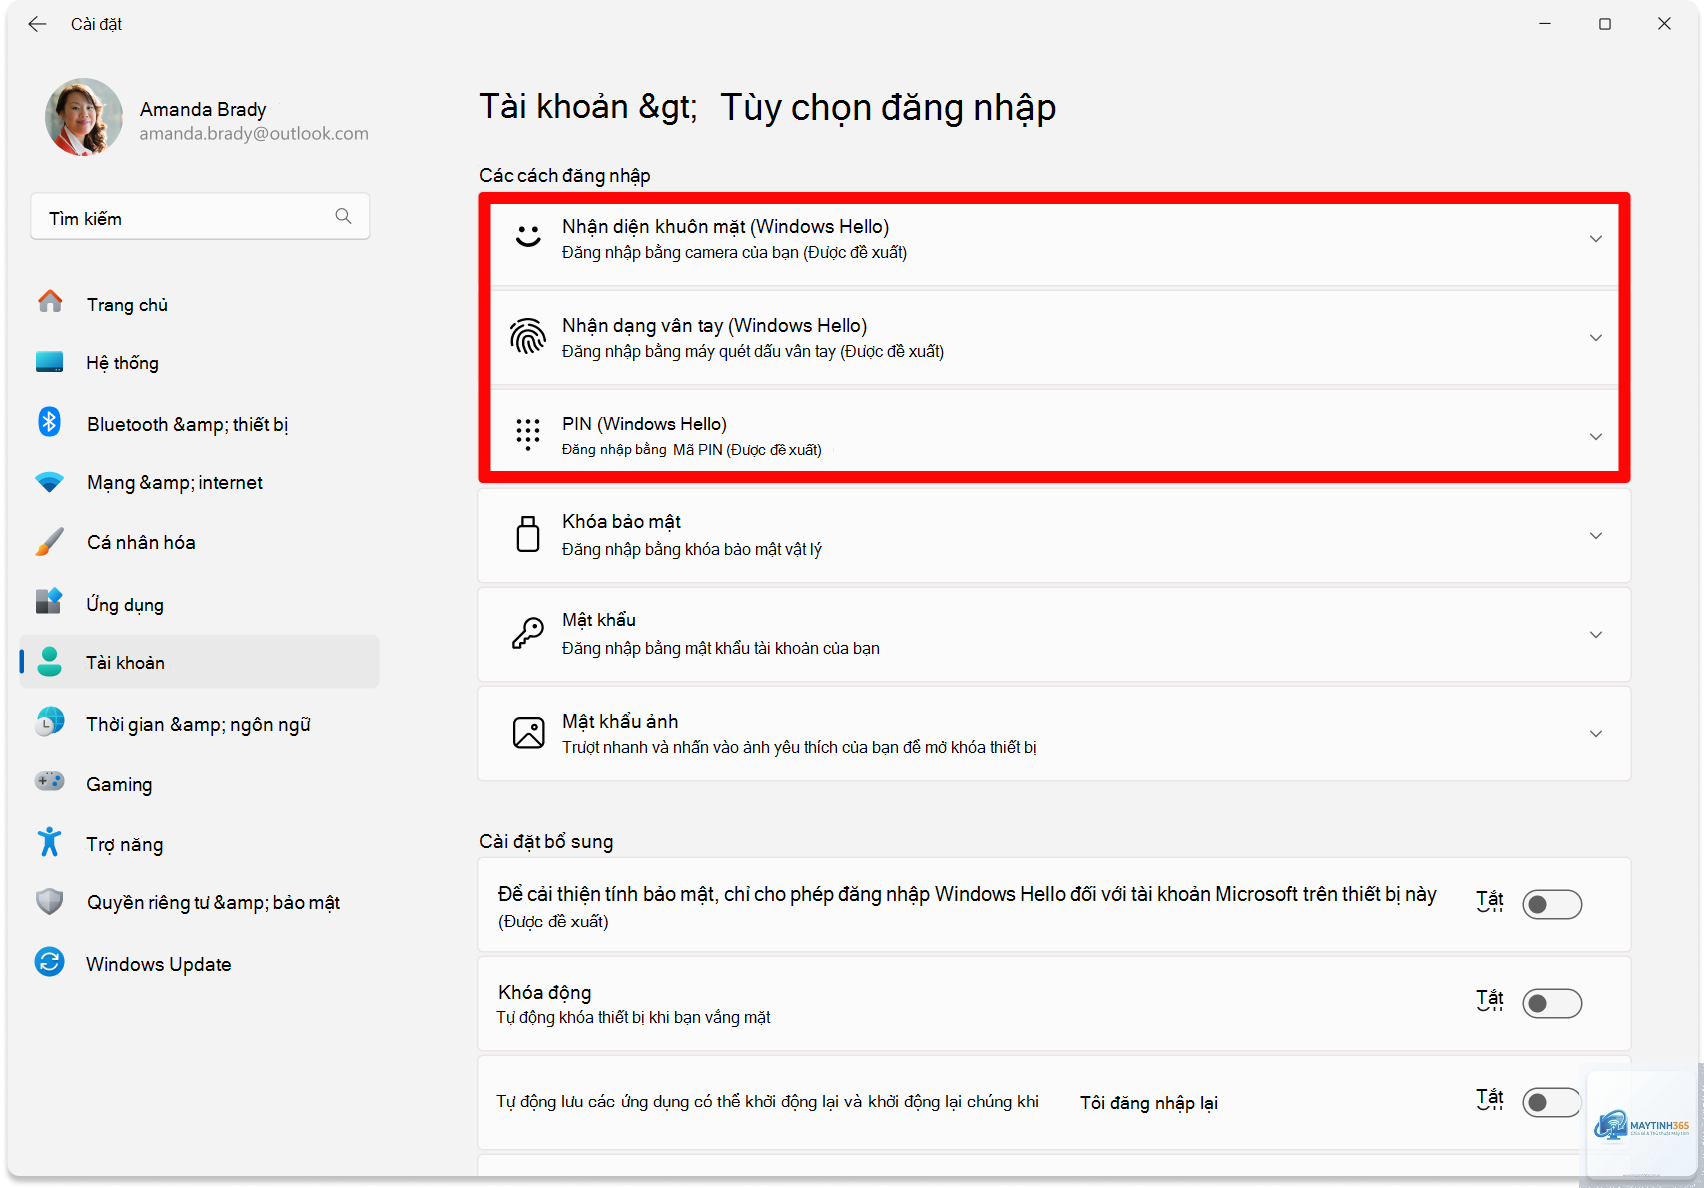The width and height of the screenshot is (1704, 1188).
Task: Click the Tài khoản person icon
Action: (x=50, y=661)
